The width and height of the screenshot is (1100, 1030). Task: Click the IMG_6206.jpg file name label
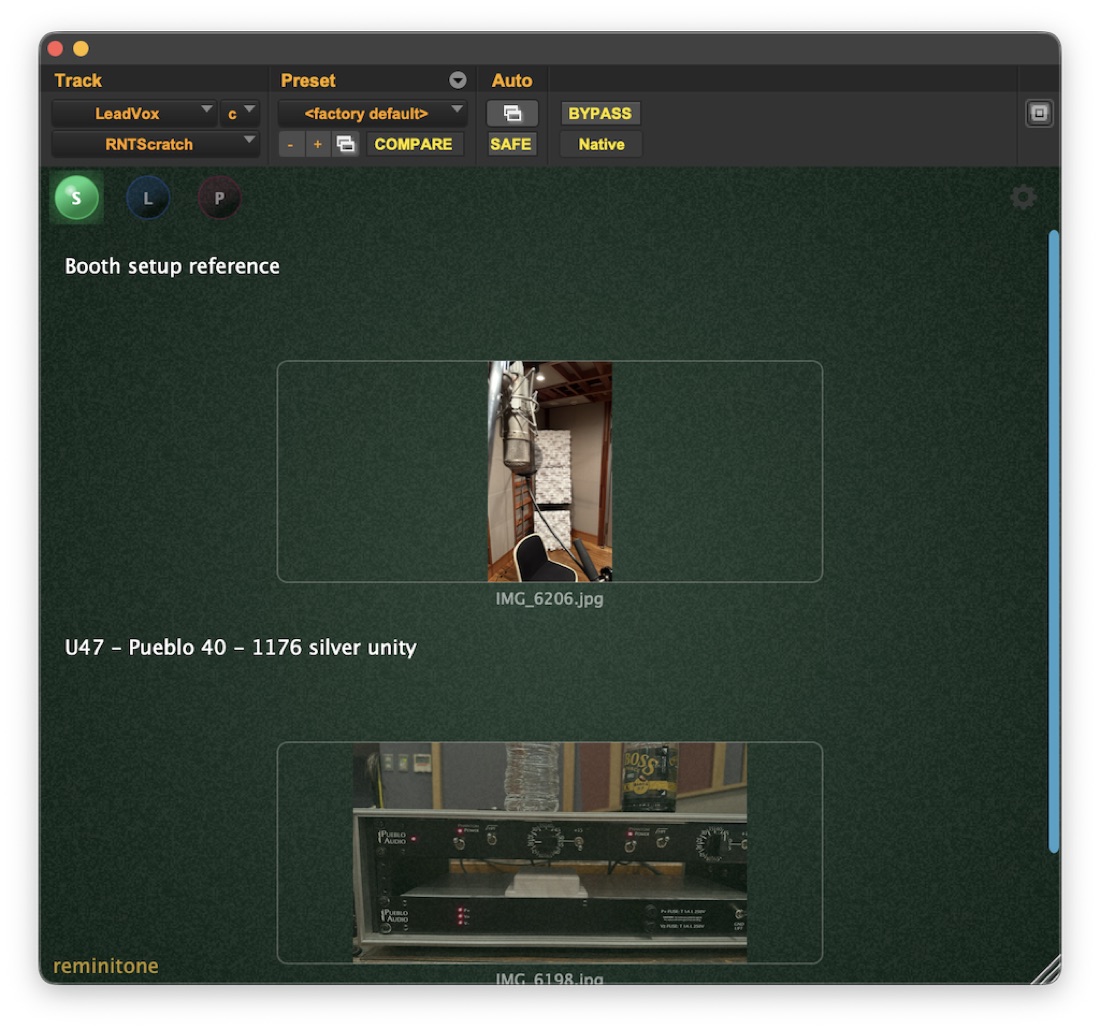(x=549, y=598)
